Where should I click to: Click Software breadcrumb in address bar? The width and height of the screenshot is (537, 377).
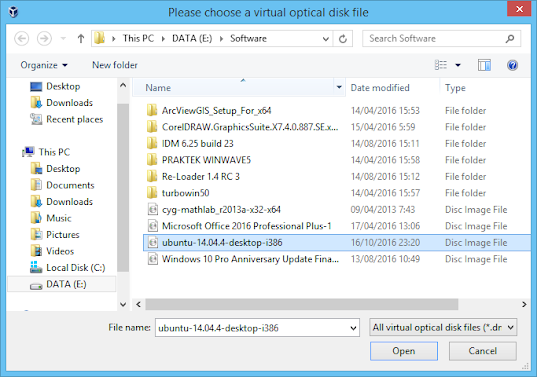pyautogui.click(x=248, y=38)
